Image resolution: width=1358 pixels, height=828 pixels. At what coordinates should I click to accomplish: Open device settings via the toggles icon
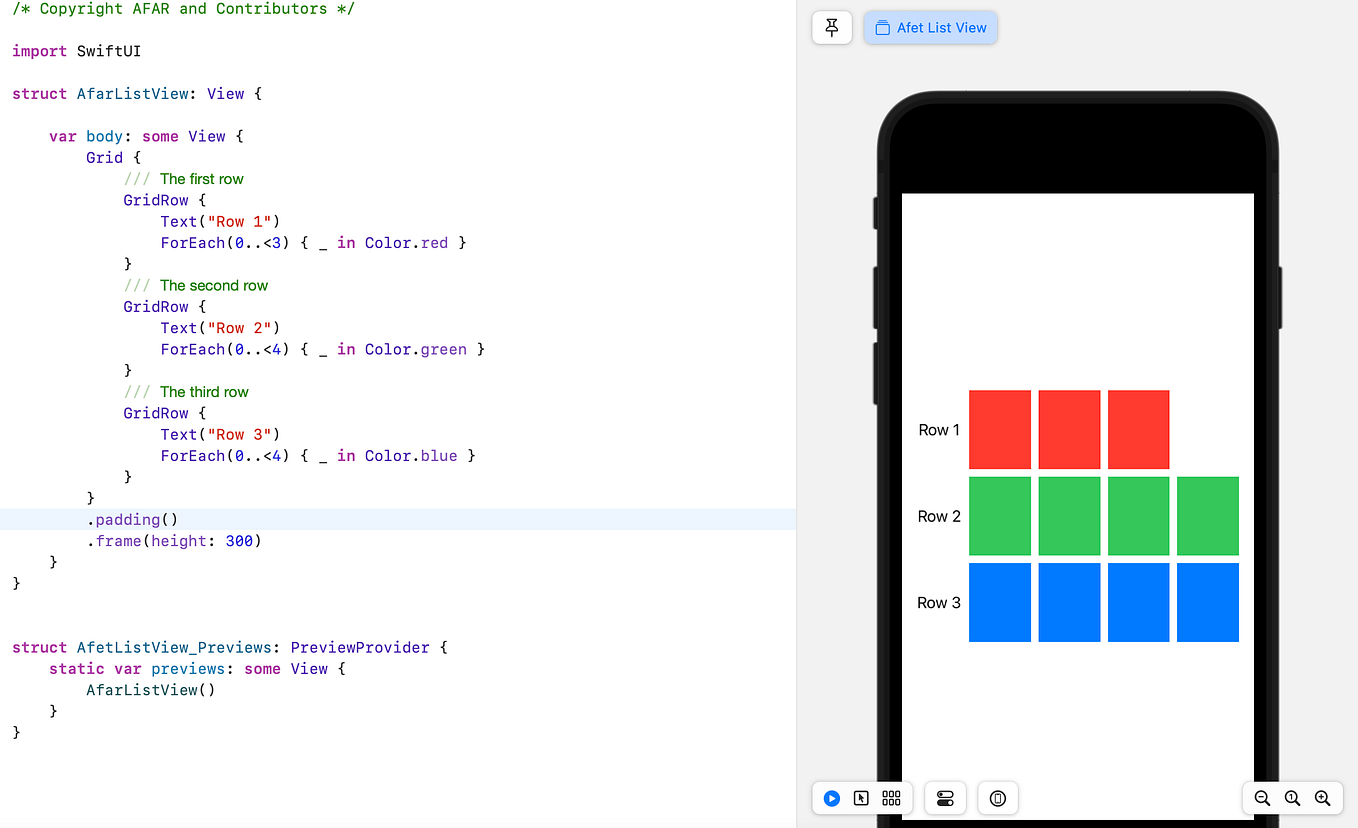tap(944, 798)
